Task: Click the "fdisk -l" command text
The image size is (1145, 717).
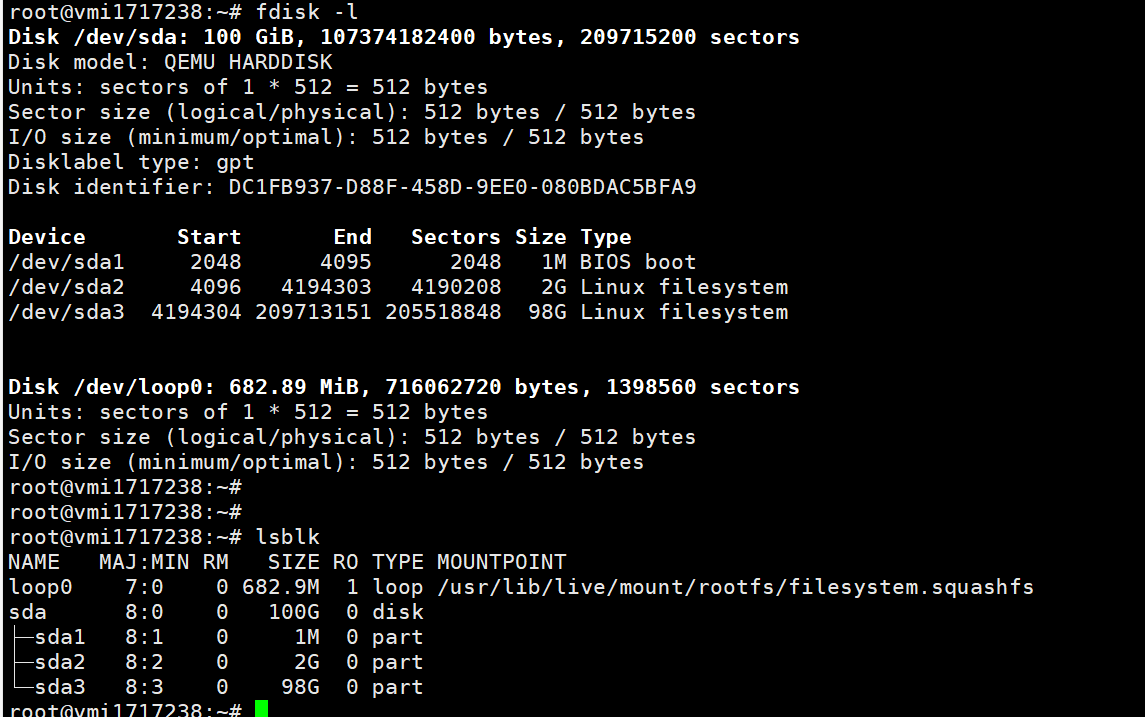Action: pyautogui.click(x=307, y=12)
